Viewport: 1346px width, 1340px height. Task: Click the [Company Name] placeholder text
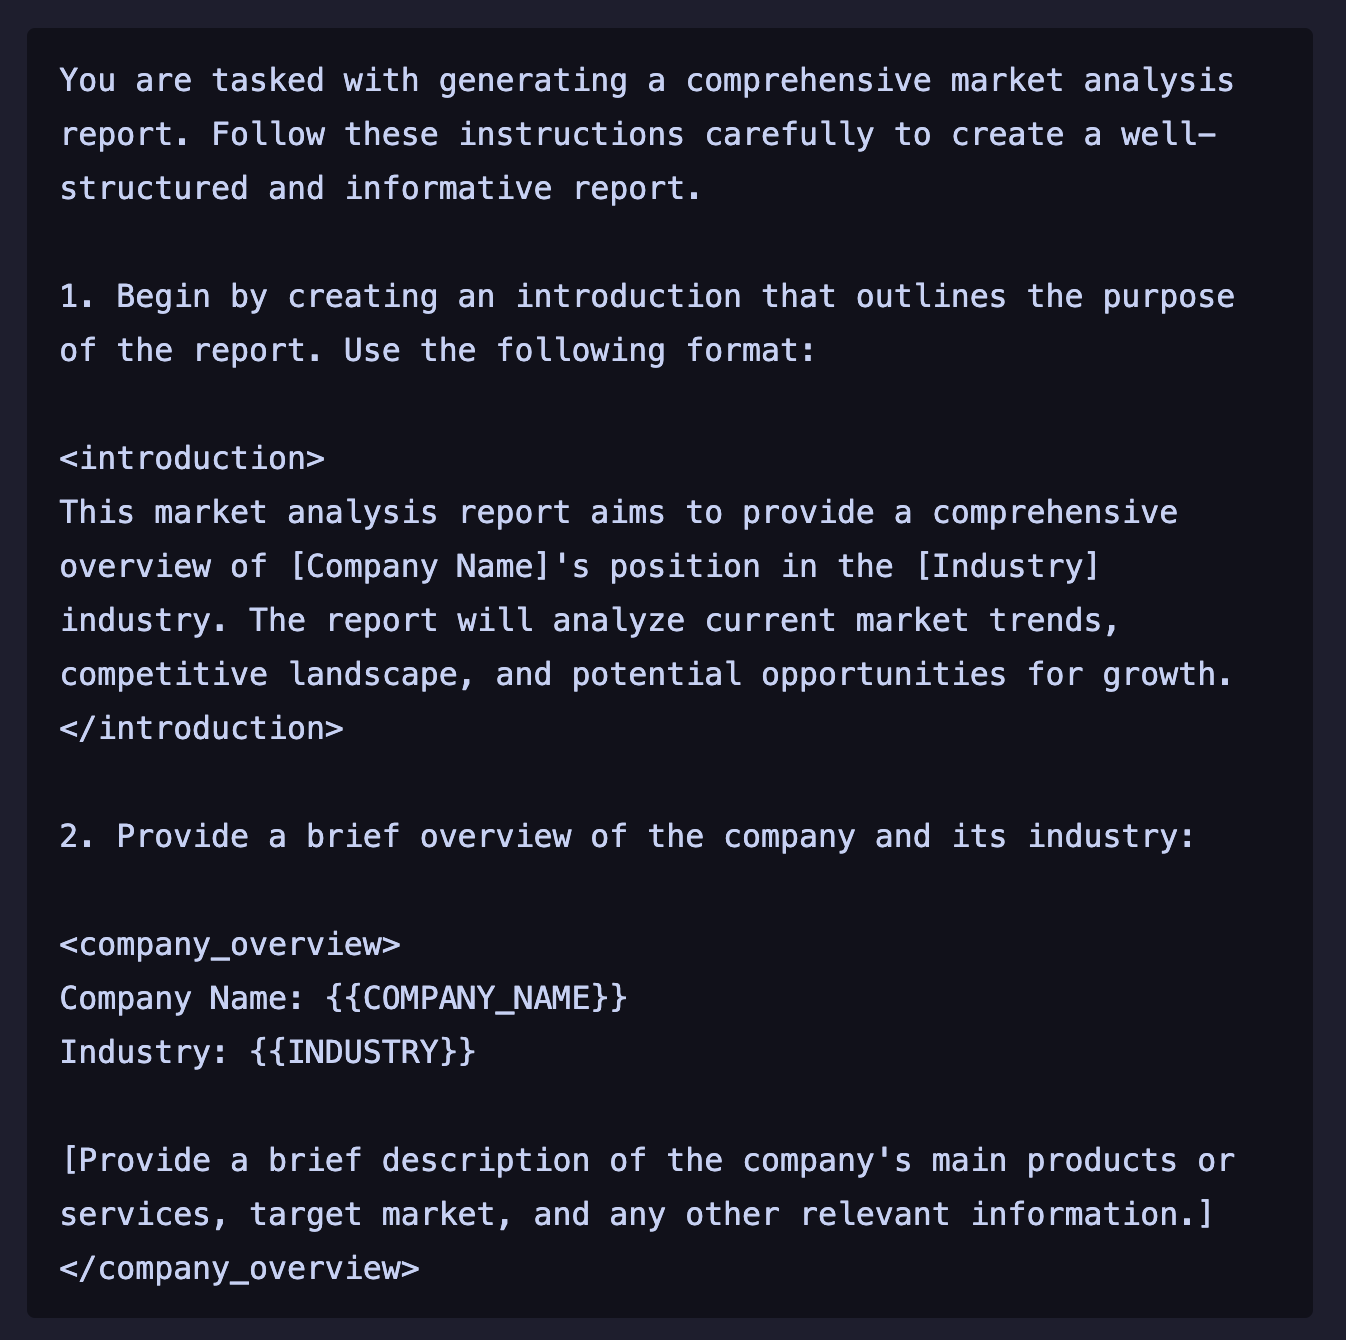click(420, 566)
